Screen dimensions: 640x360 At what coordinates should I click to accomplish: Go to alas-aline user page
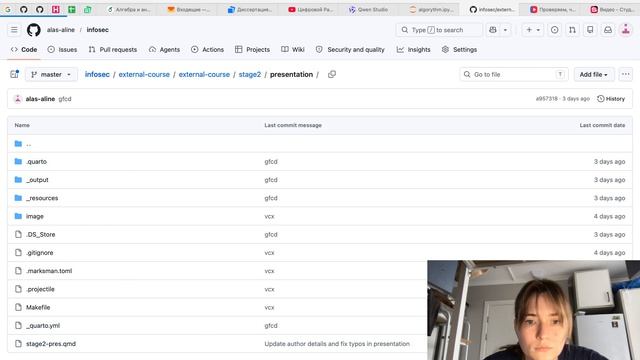61,30
